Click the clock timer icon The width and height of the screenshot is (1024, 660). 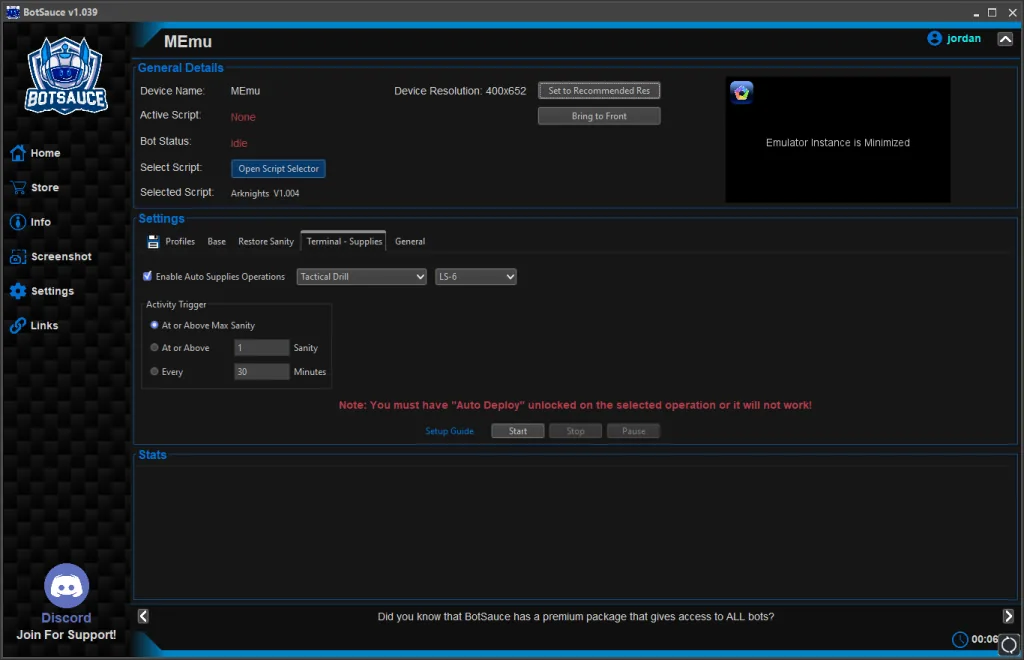(959, 640)
